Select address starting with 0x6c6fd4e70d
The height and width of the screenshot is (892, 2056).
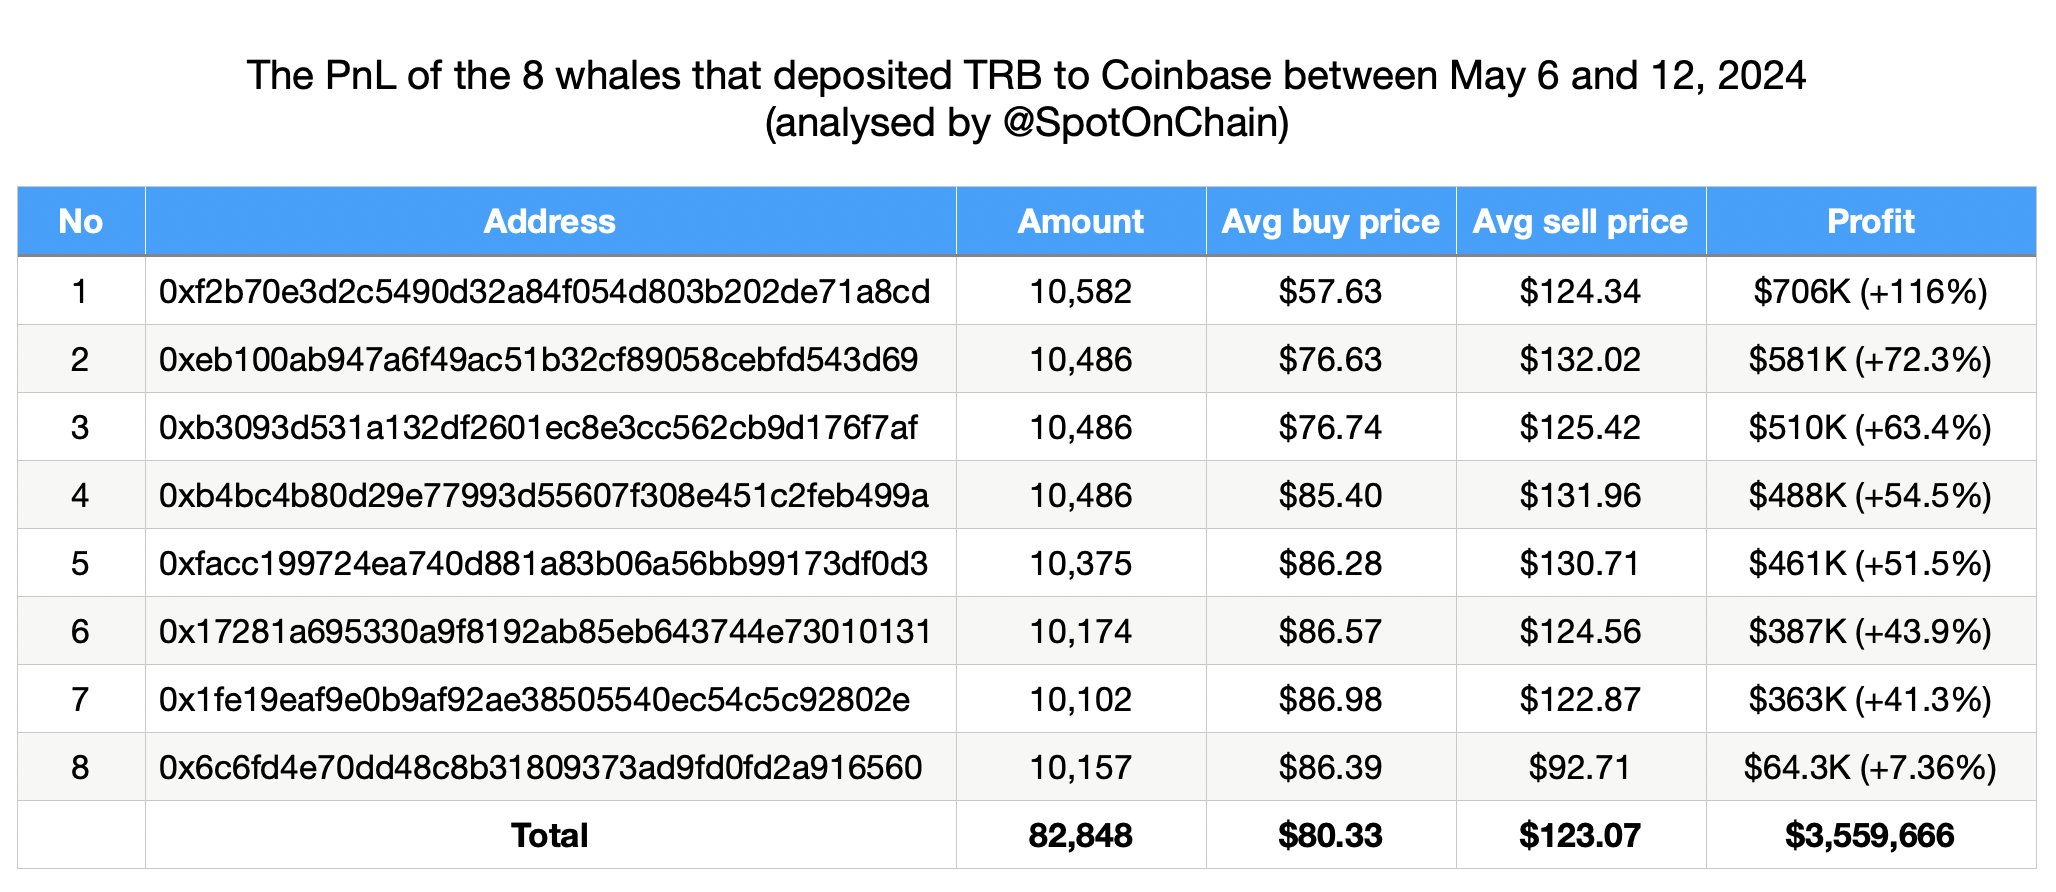(540, 768)
